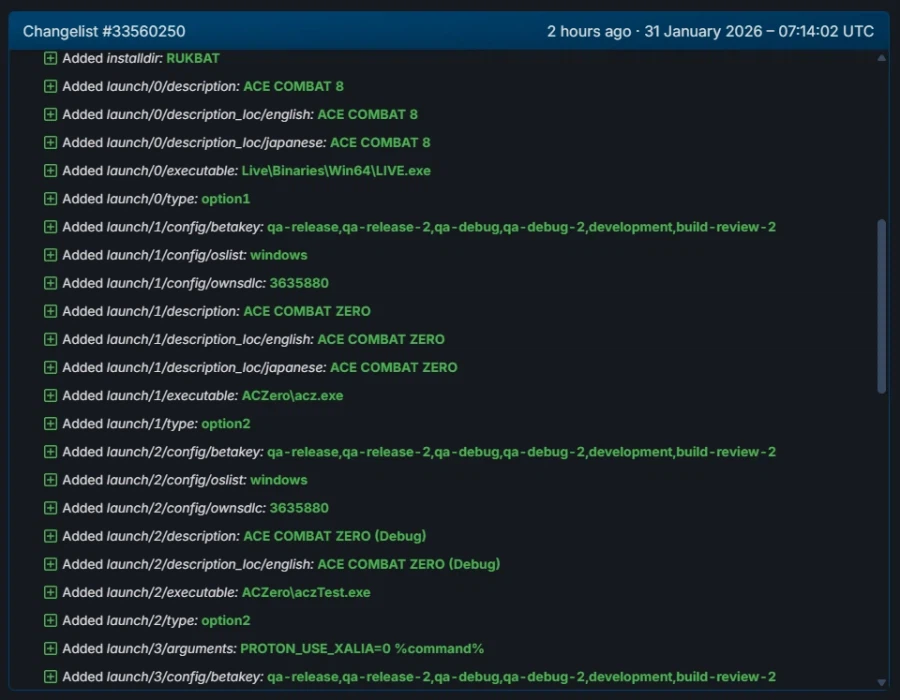This screenshot has width=900, height=700.
Task: Click plus icon beside installdir RUKBAT
Action: click(x=50, y=59)
